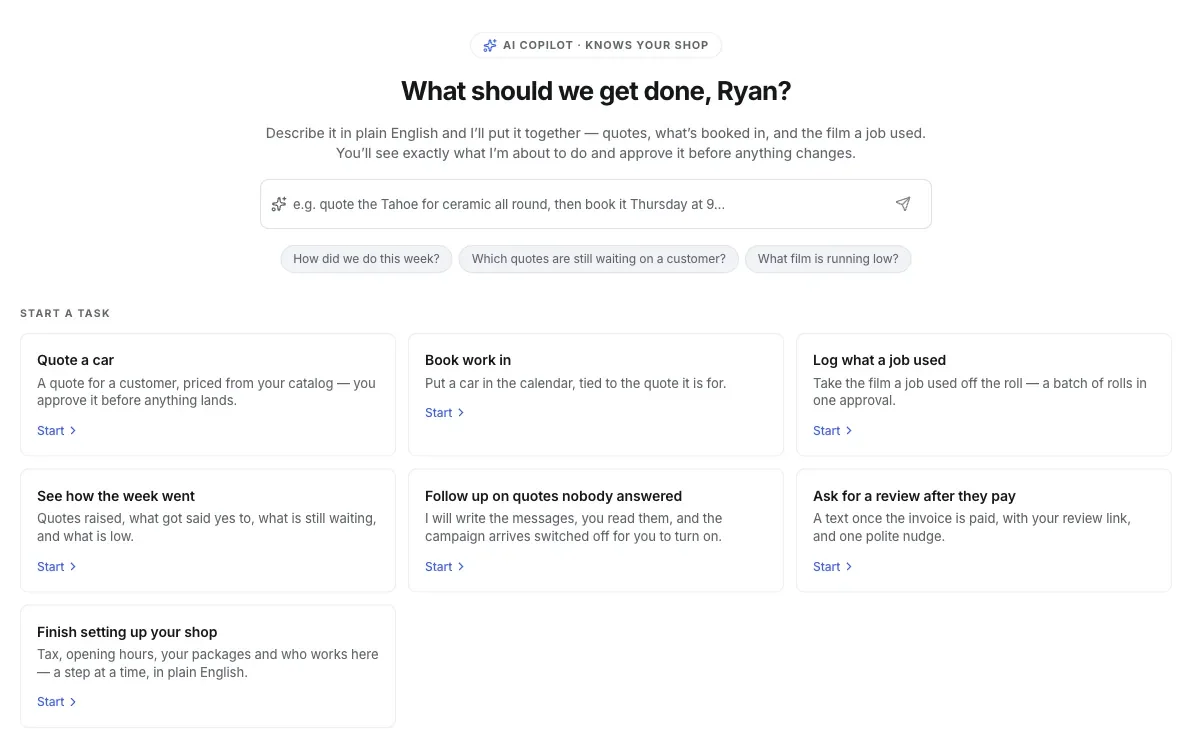
Task: Click the 'AI COPILOT · KNOWS YOUR SHOP' badge
Action: click(x=596, y=45)
